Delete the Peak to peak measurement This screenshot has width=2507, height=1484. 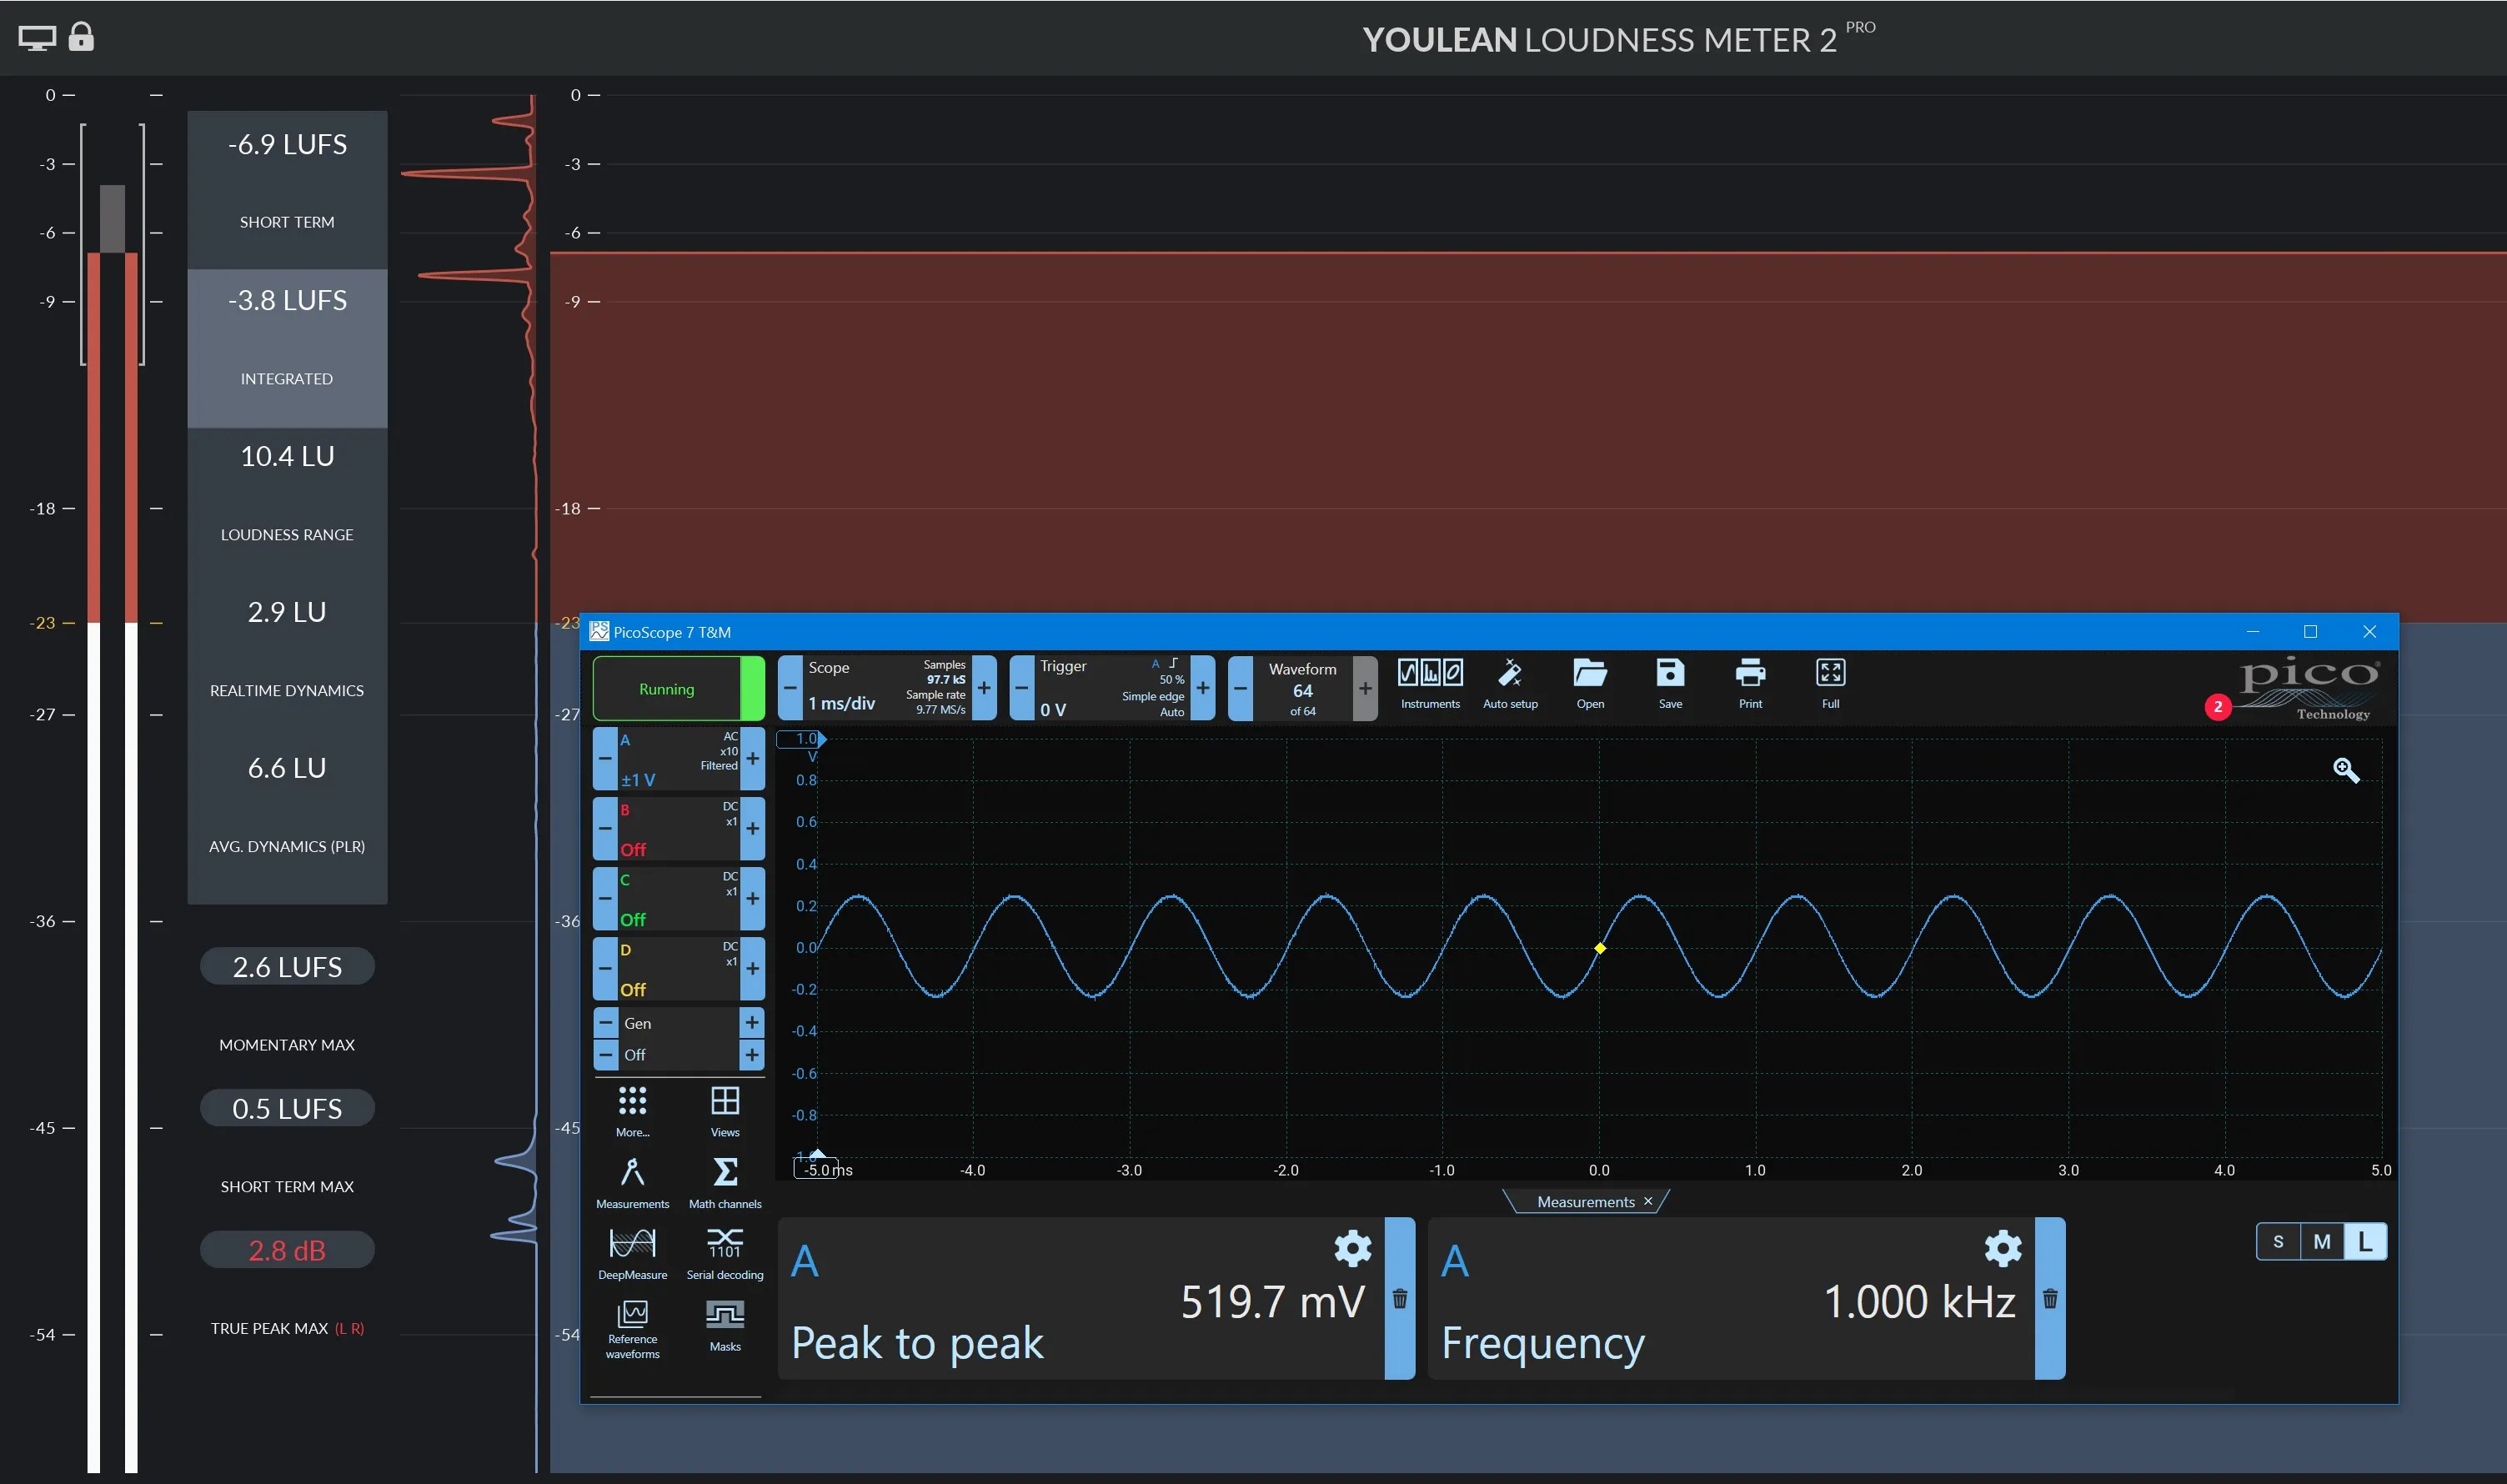click(x=1399, y=1299)
